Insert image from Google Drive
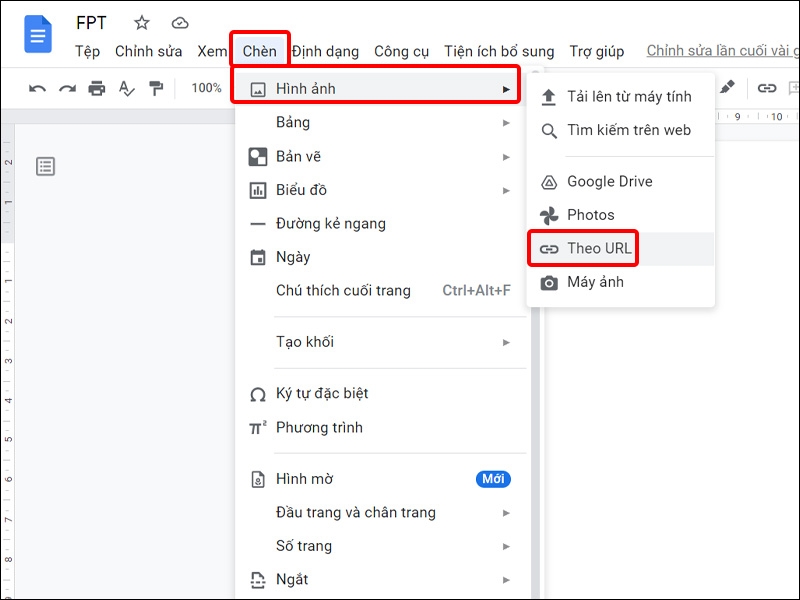Viewport: 800px width, 600px height. [x=620, y=182]
